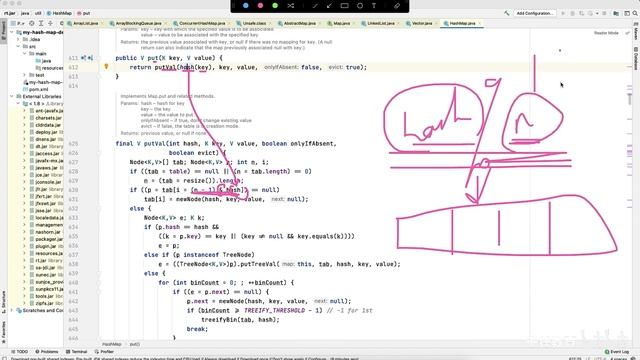Open the Event Log
This screenshot has height=360, width=640.
click(616, 351)
